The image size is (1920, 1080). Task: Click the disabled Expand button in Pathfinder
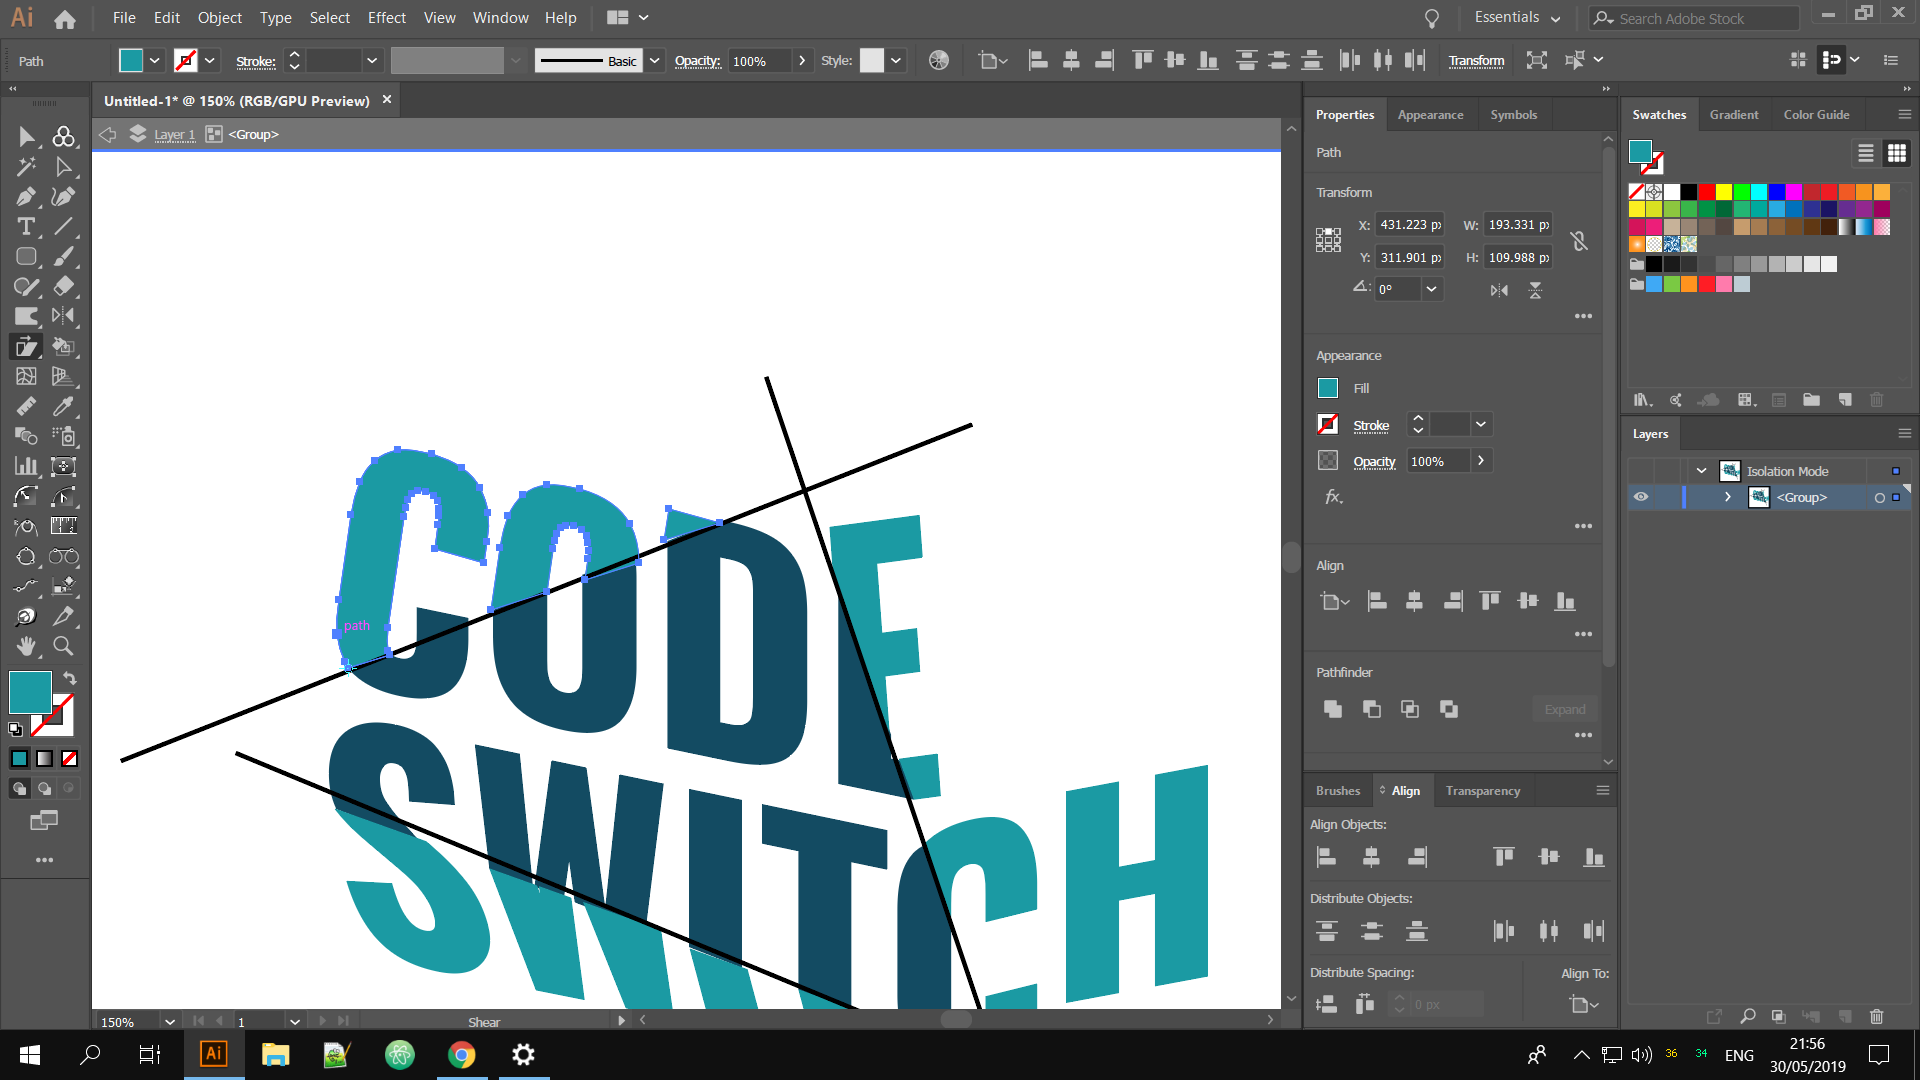[1565, 709]
